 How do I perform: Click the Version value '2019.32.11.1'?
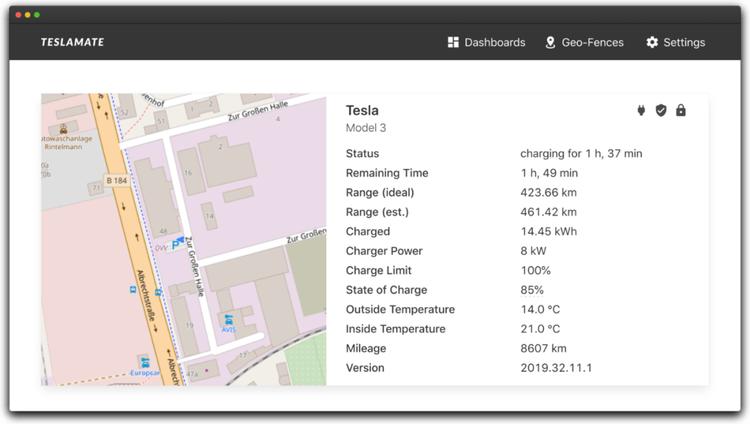coord(556,368)
